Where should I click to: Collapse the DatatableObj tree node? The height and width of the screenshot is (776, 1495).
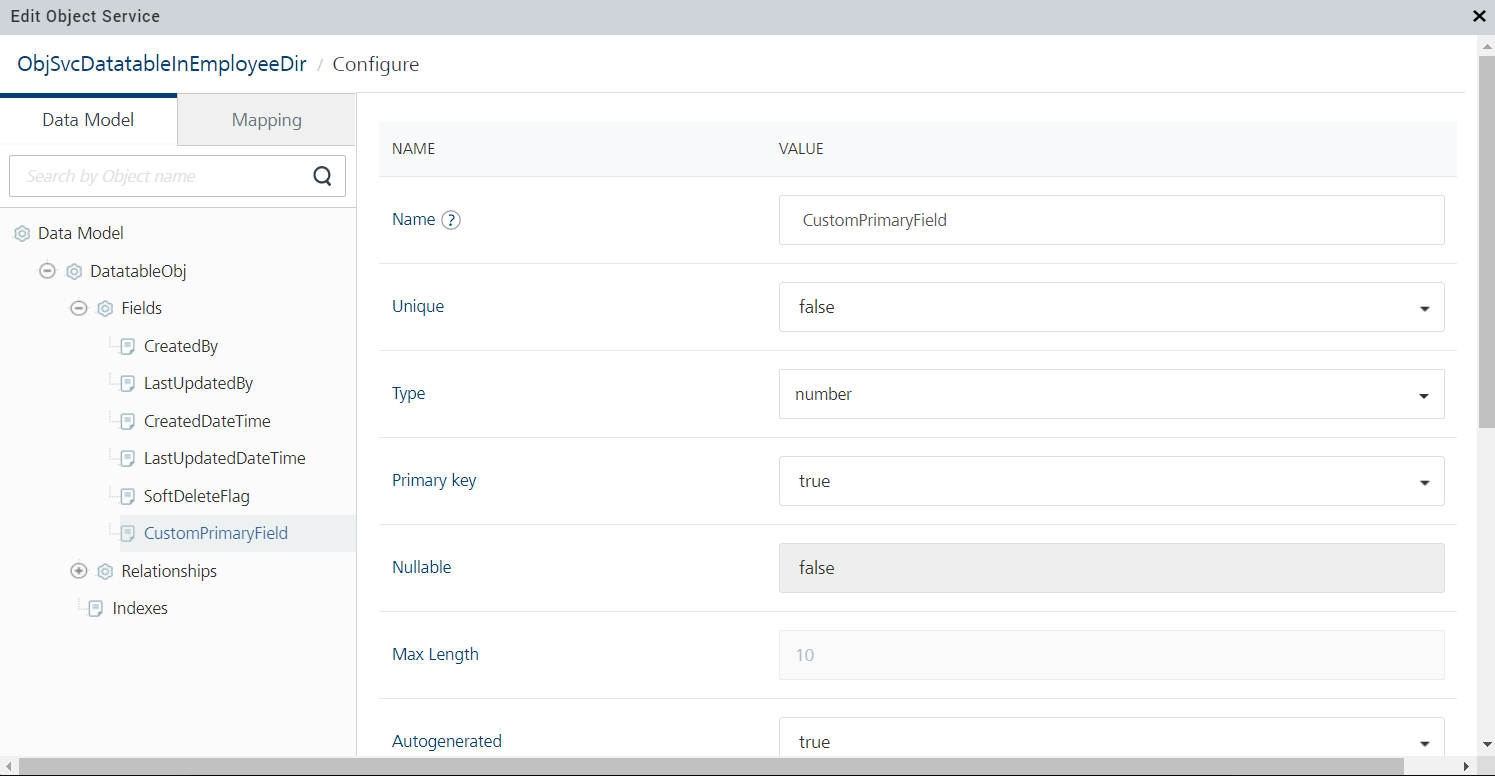(x=47, y=271)
